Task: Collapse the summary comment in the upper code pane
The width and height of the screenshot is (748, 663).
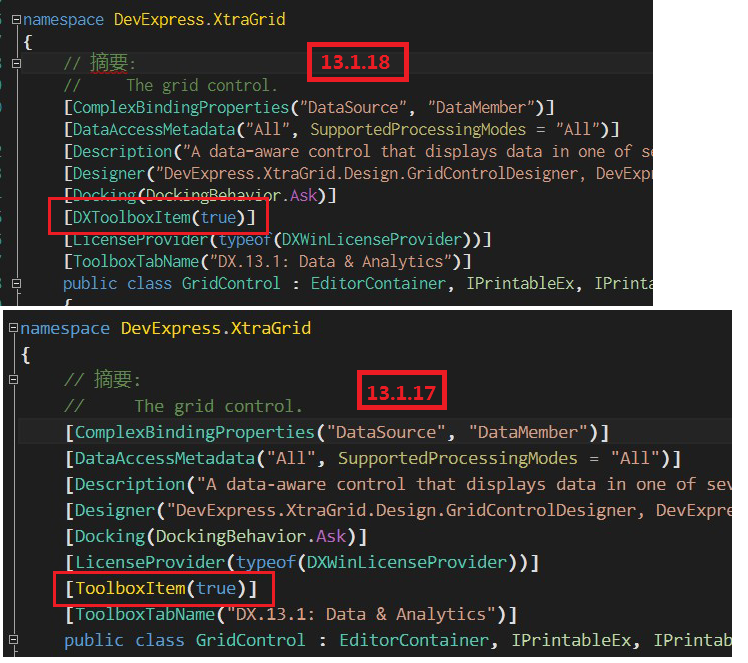Action: [x=16, y=63]
